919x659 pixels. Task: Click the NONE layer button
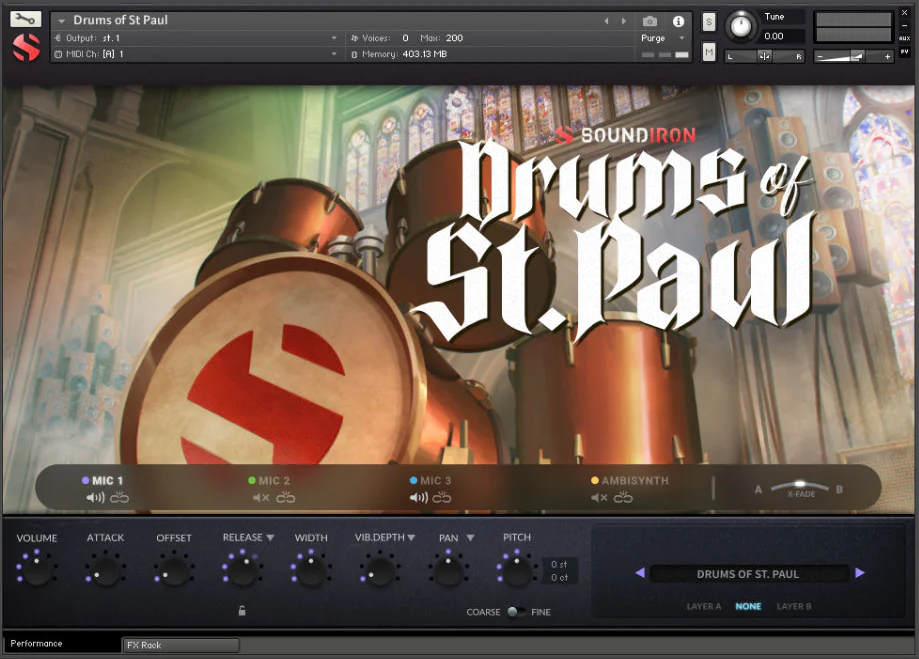(748, 606)
